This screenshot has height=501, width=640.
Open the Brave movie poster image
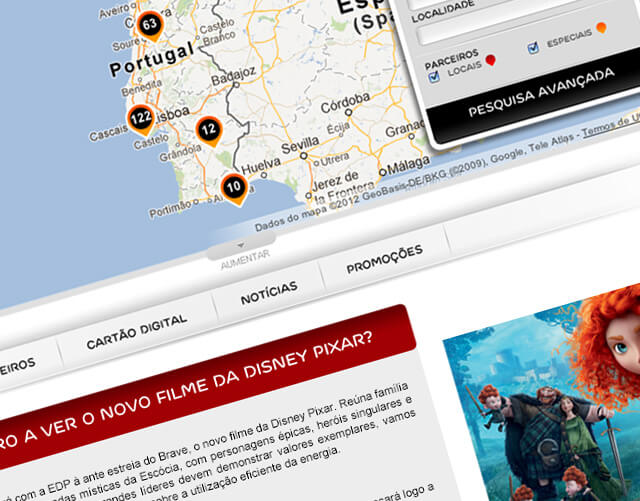542,393
